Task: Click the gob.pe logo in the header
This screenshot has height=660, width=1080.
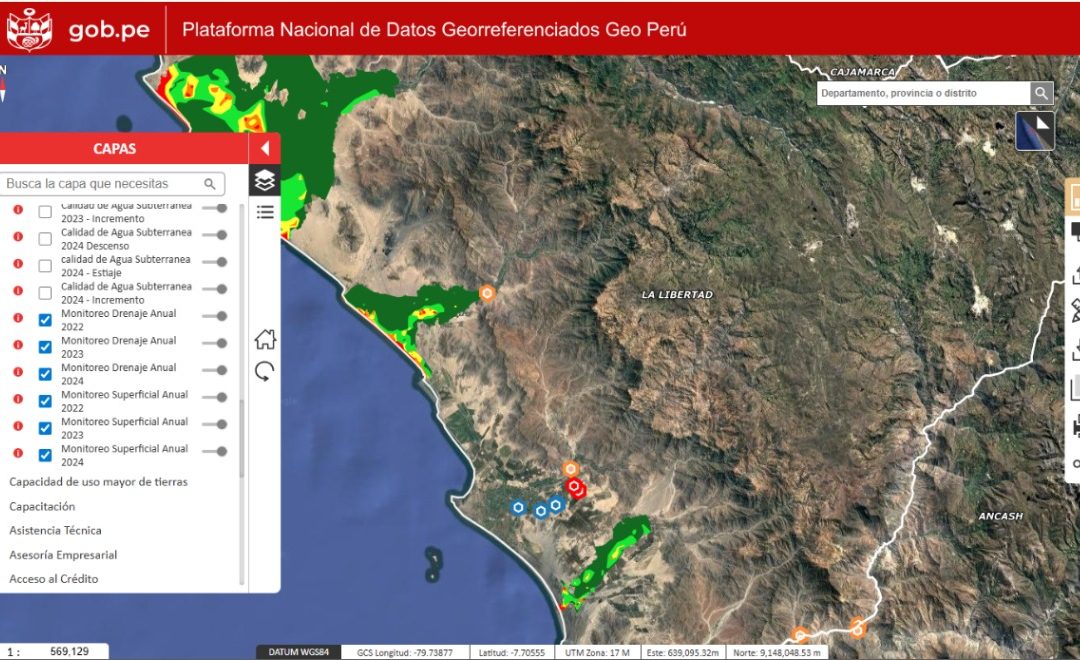Action: [x=109, y=30]
